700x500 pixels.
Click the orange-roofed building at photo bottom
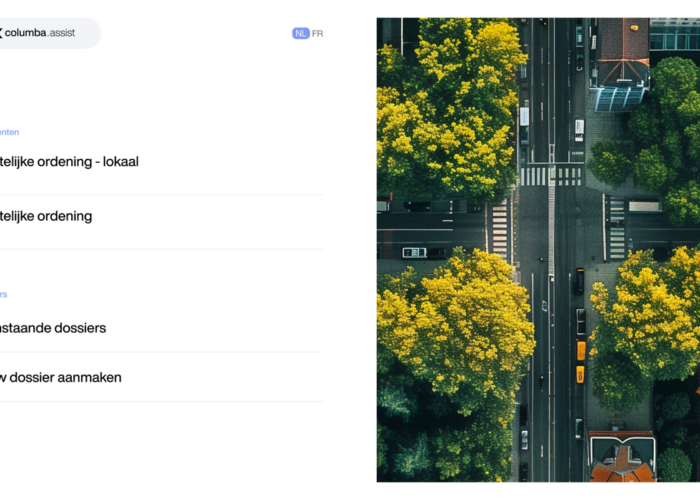click(x=623, y=457)
